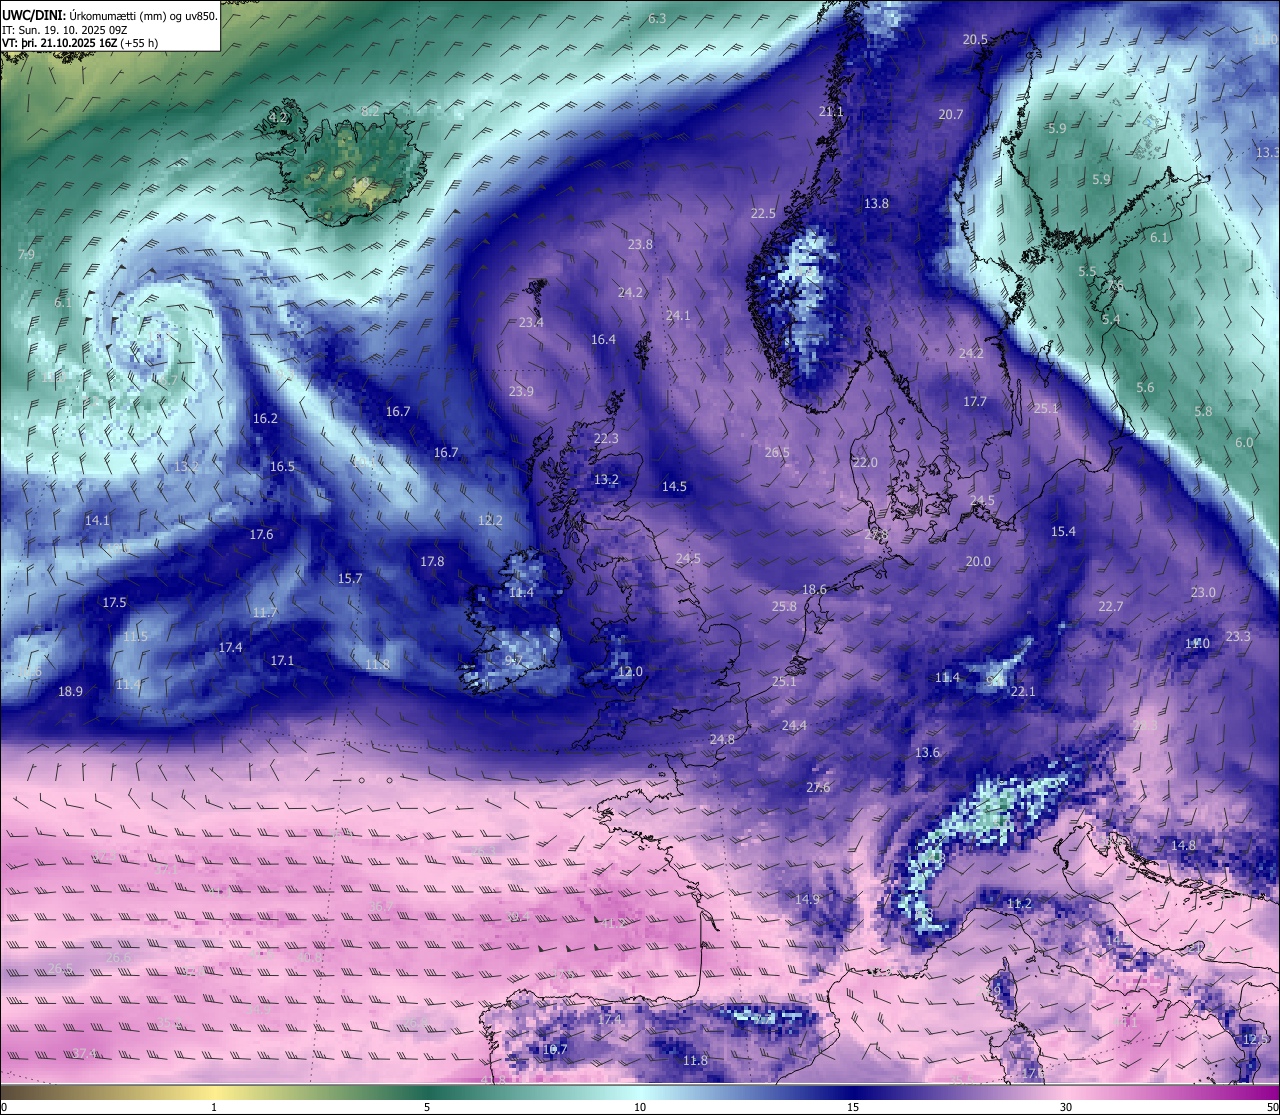
Task: Click the 17.8 value west of Ireland
Action: click(x=432, y=561)
